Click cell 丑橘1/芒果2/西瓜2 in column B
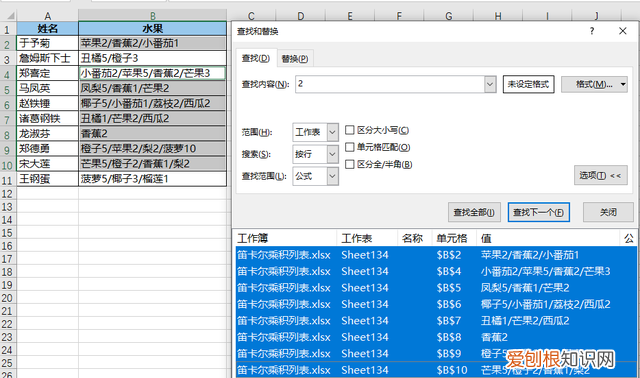Image resolution: width=640 pixels, height=378 pixels. pos(153,119)
